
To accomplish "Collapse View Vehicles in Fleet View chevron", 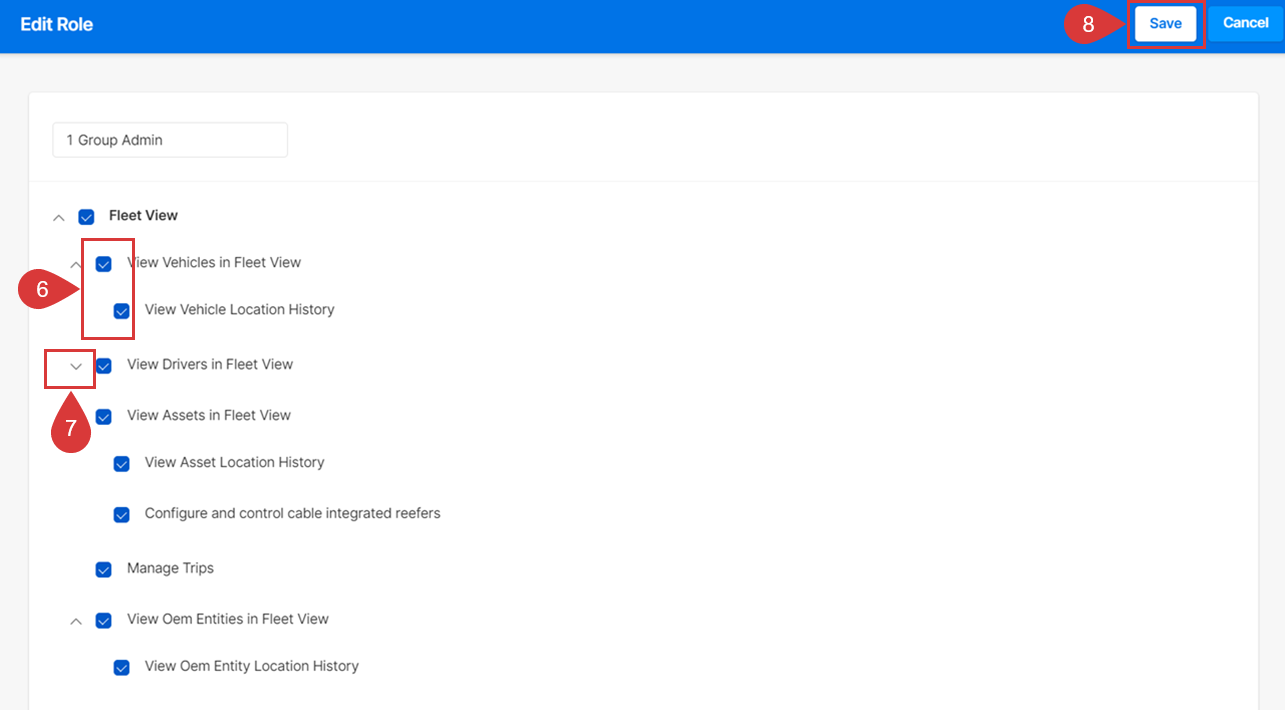I will (76, 264).
